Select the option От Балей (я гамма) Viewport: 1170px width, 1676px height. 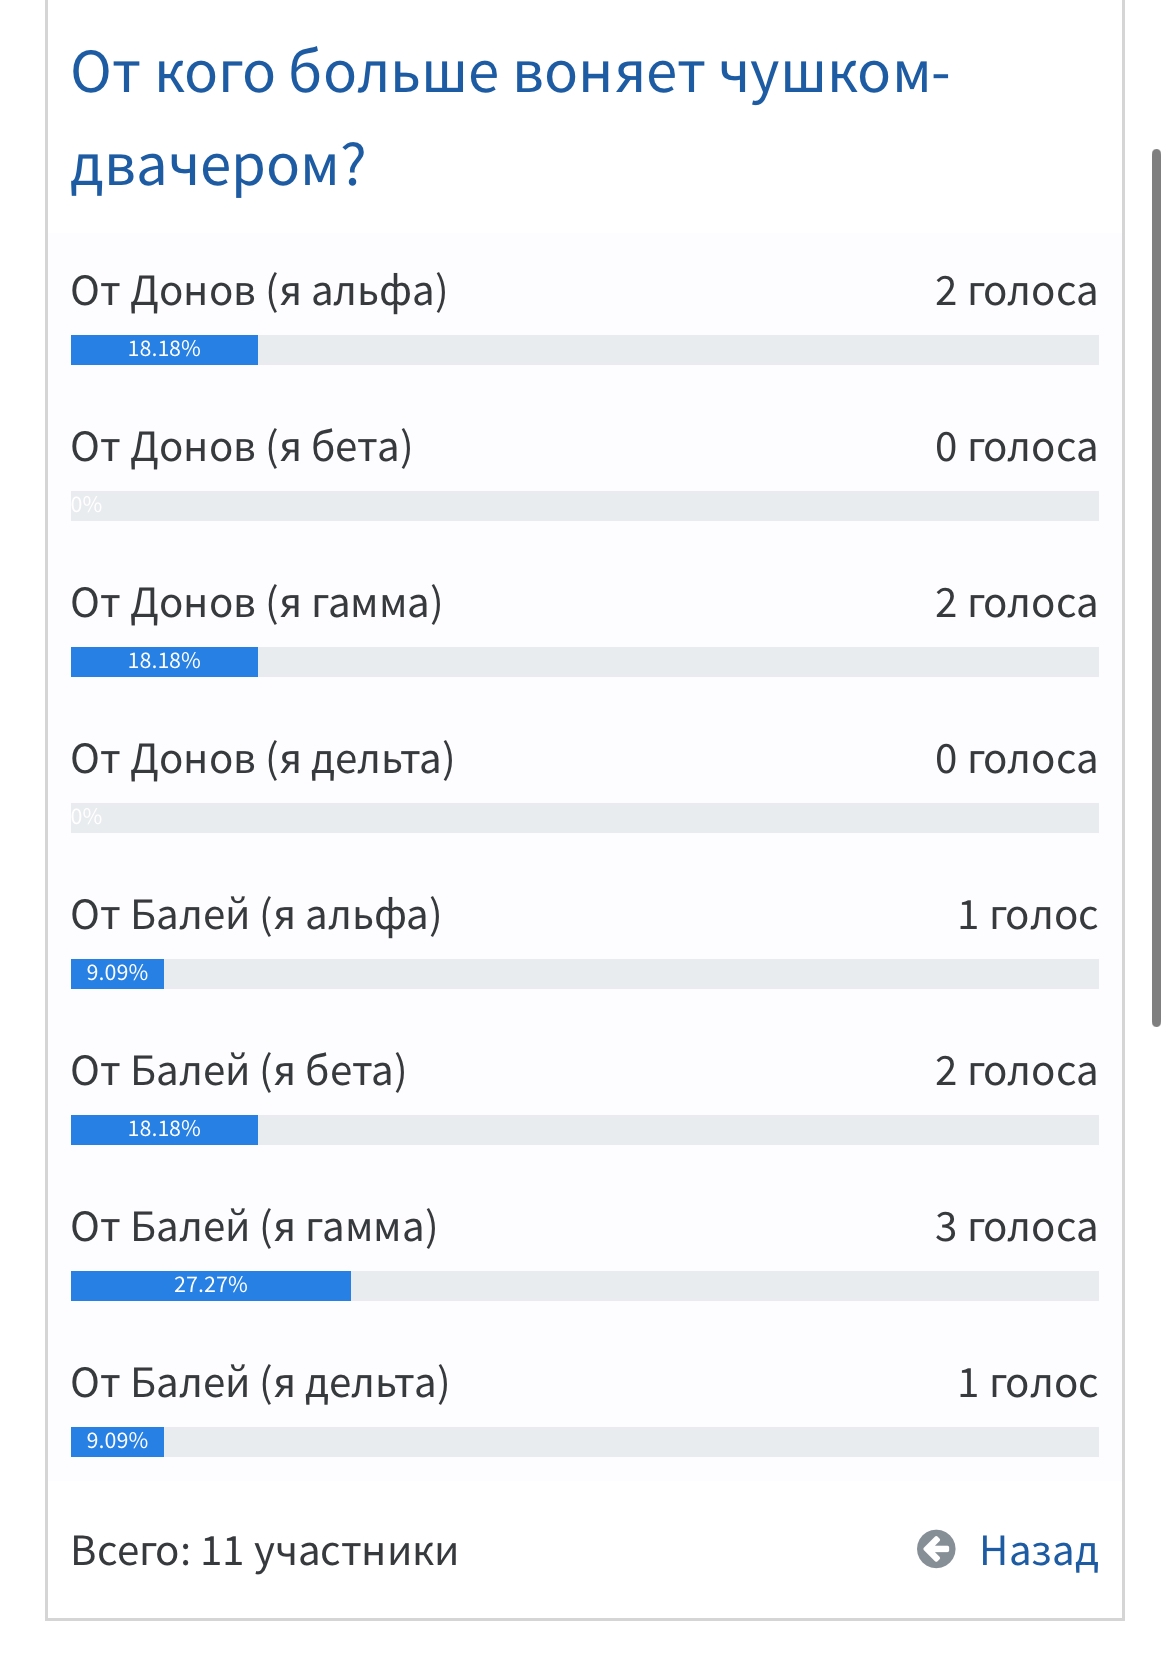pyautogui.click(x=254, y=1227)
